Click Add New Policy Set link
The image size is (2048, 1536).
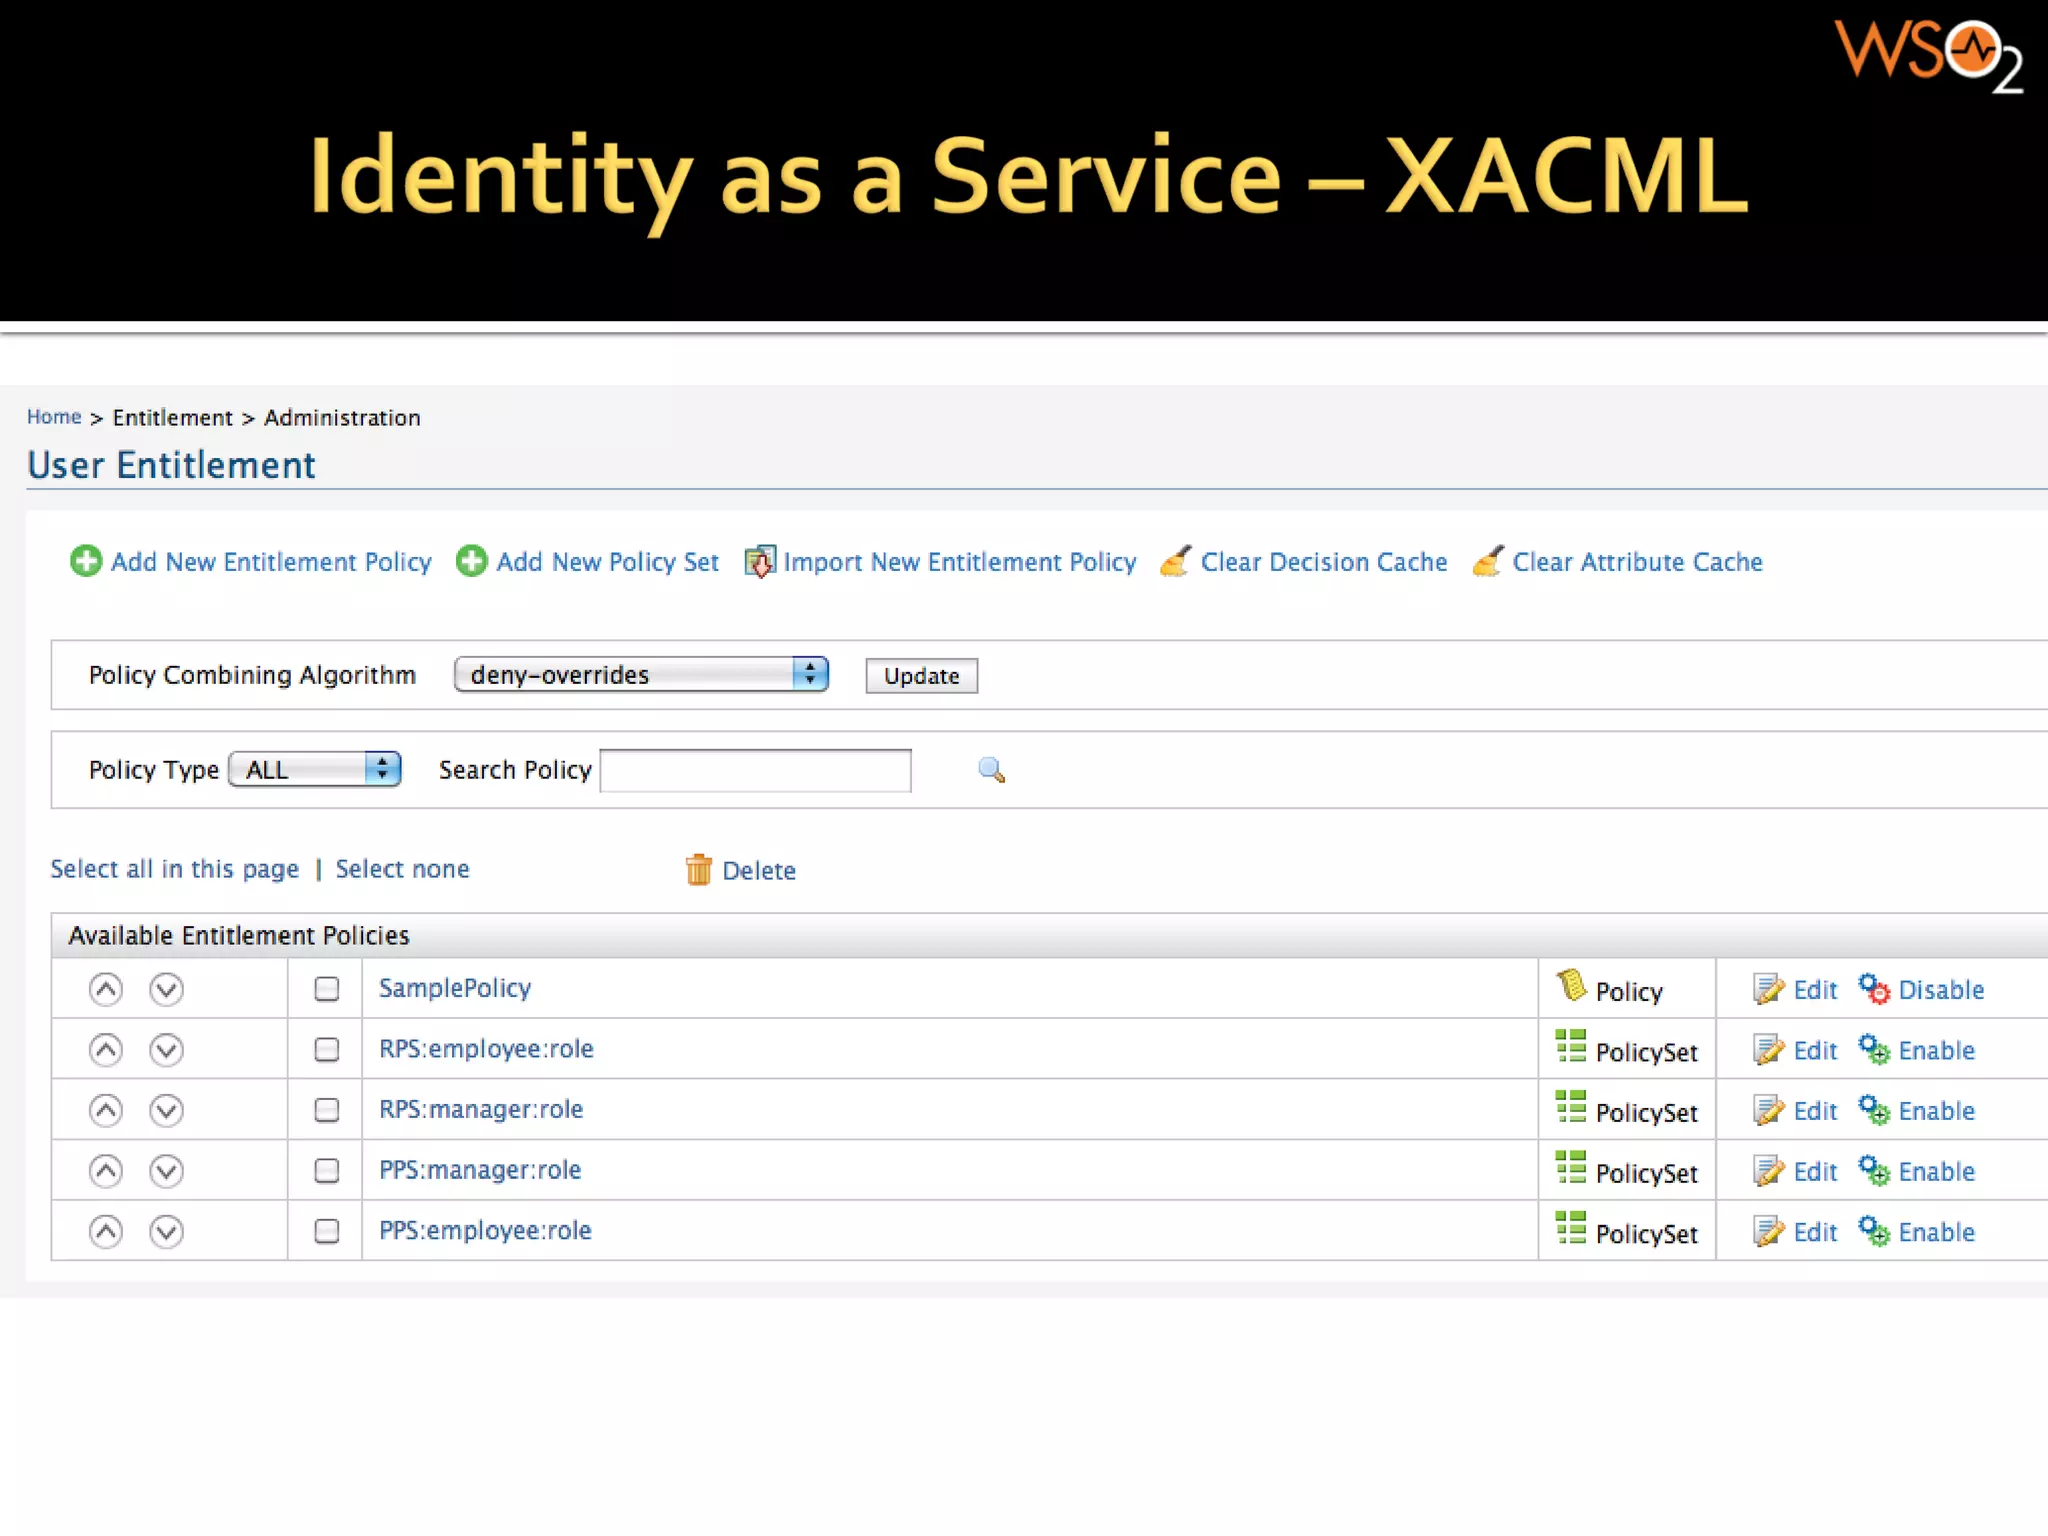607,562
